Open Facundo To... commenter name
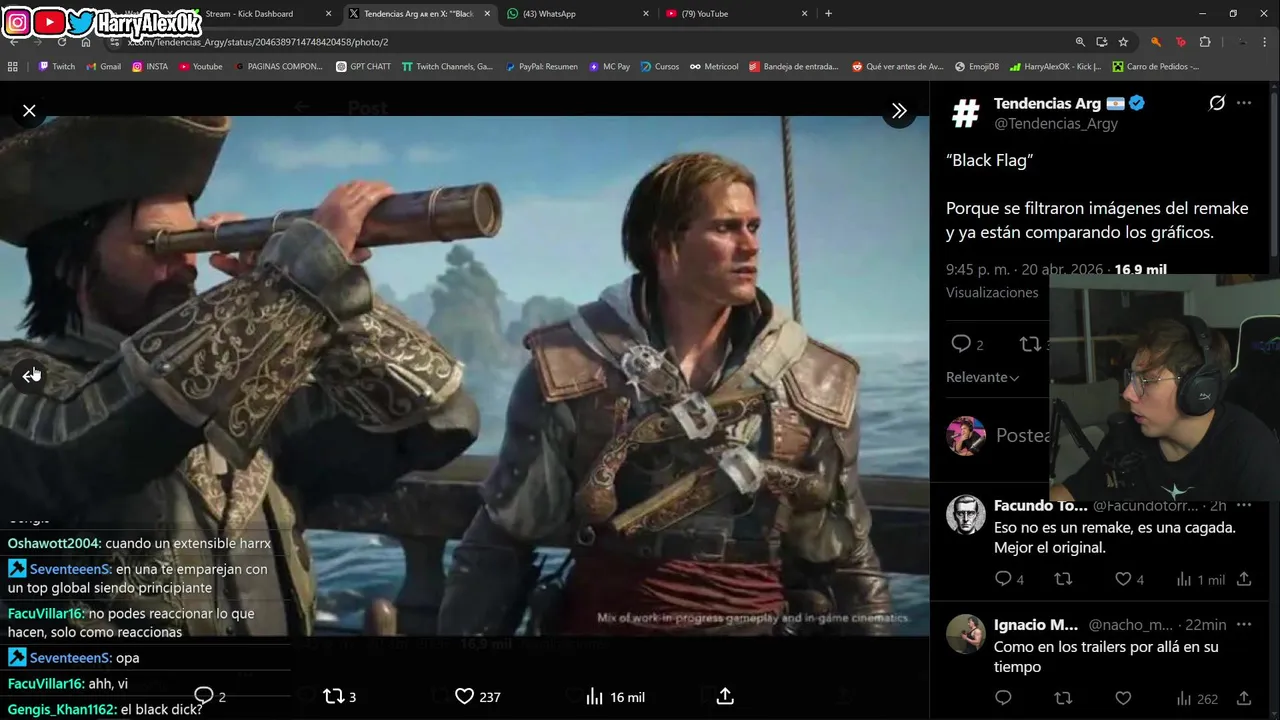Screen dimensions: 1280x720 (1040, 506)
